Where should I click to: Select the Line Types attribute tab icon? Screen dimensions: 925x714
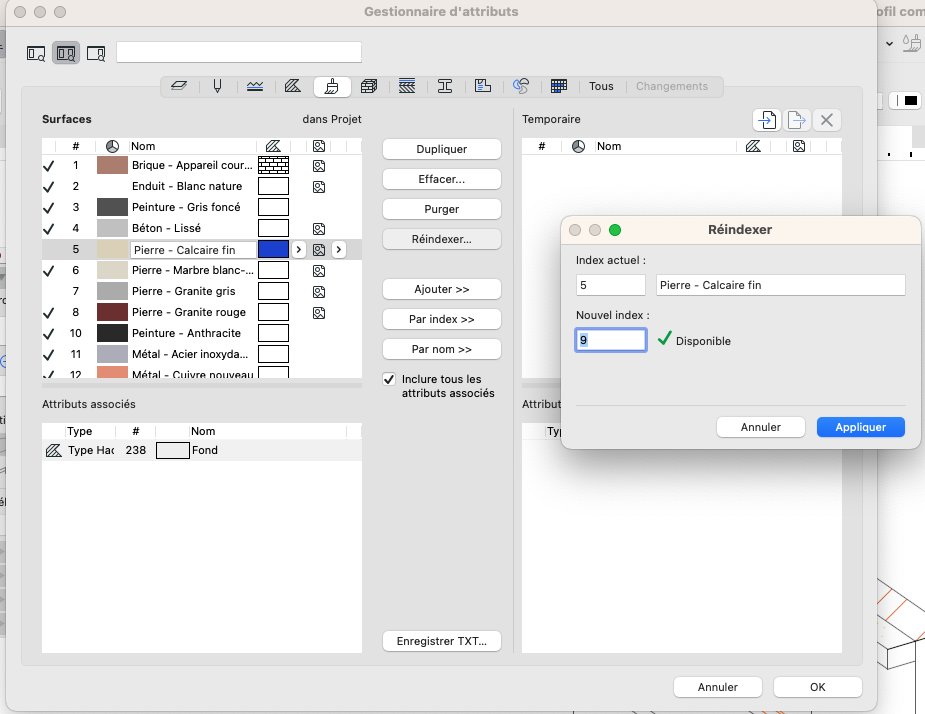click(x=255, y=86)
